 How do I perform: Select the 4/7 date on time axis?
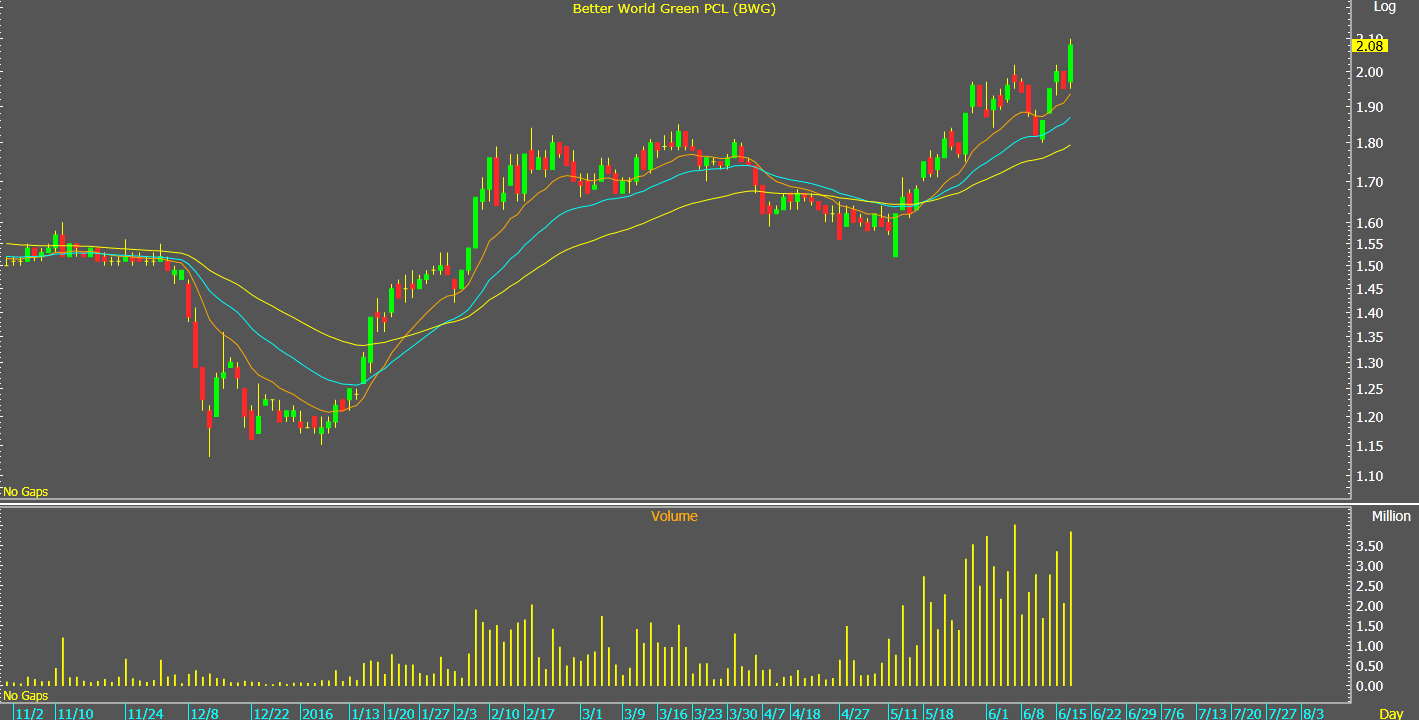point(775,713)
